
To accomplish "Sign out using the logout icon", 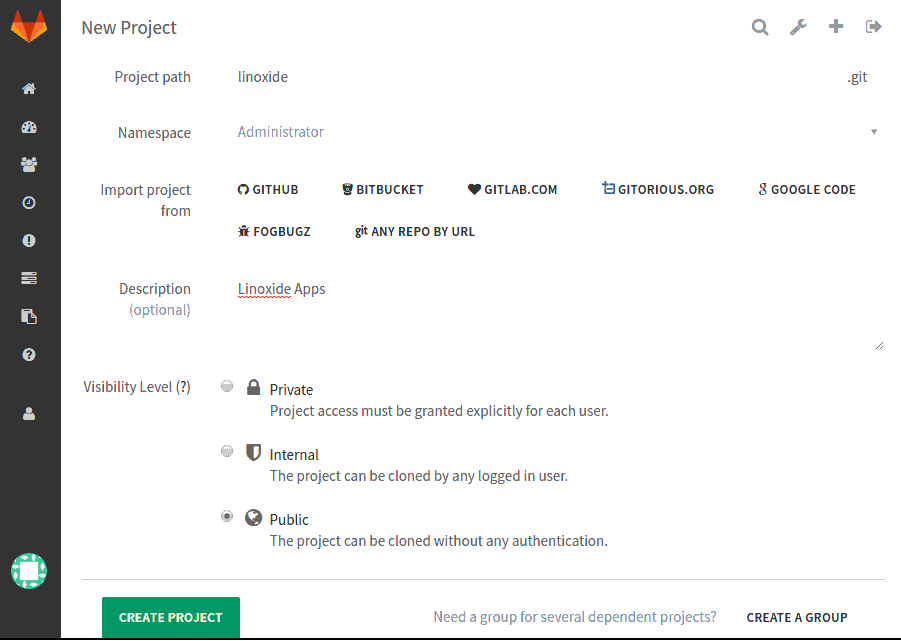I will tap(873, 26).
